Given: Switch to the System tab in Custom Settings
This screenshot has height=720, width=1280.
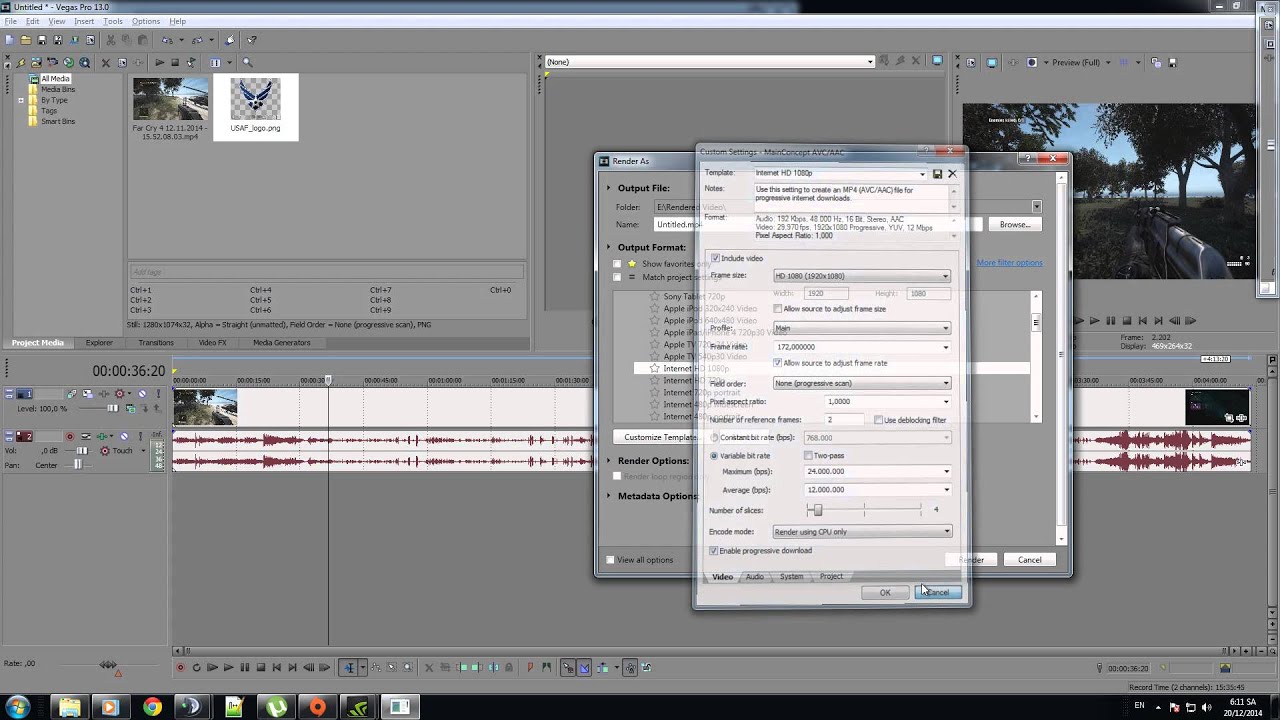Looking at the screenshot, I should [x=791, y=577].
